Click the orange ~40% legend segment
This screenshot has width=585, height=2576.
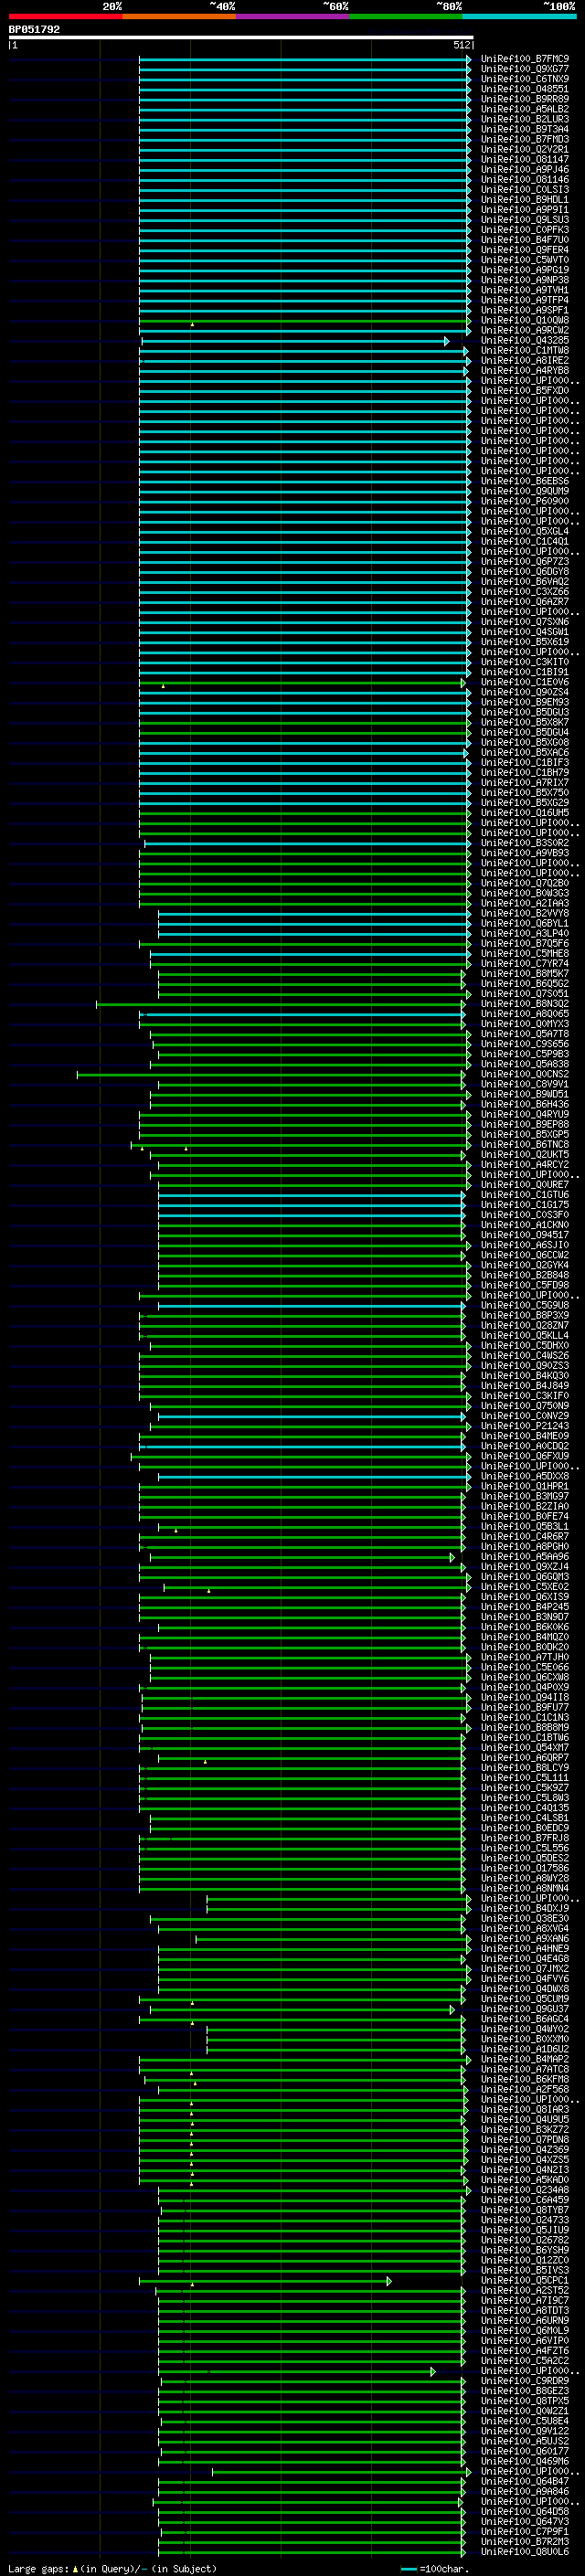click(x=179, y=16)
